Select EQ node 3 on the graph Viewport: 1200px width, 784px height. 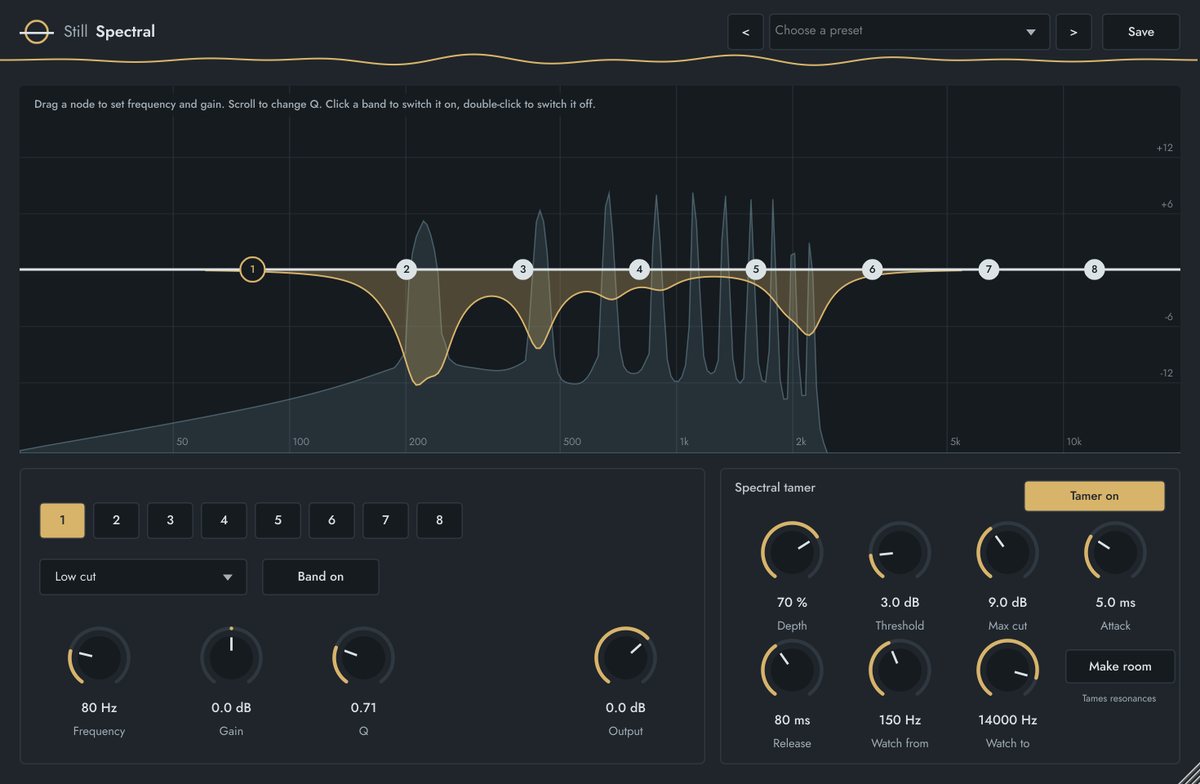[x=523, y=269]
